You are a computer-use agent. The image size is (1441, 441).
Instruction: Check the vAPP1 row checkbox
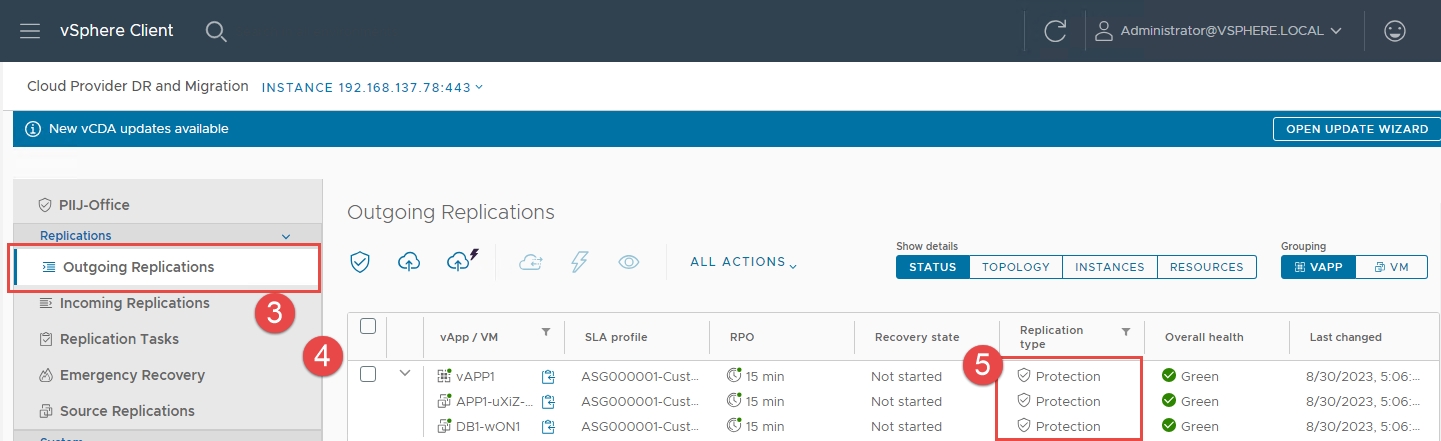[x=367, y=374]
